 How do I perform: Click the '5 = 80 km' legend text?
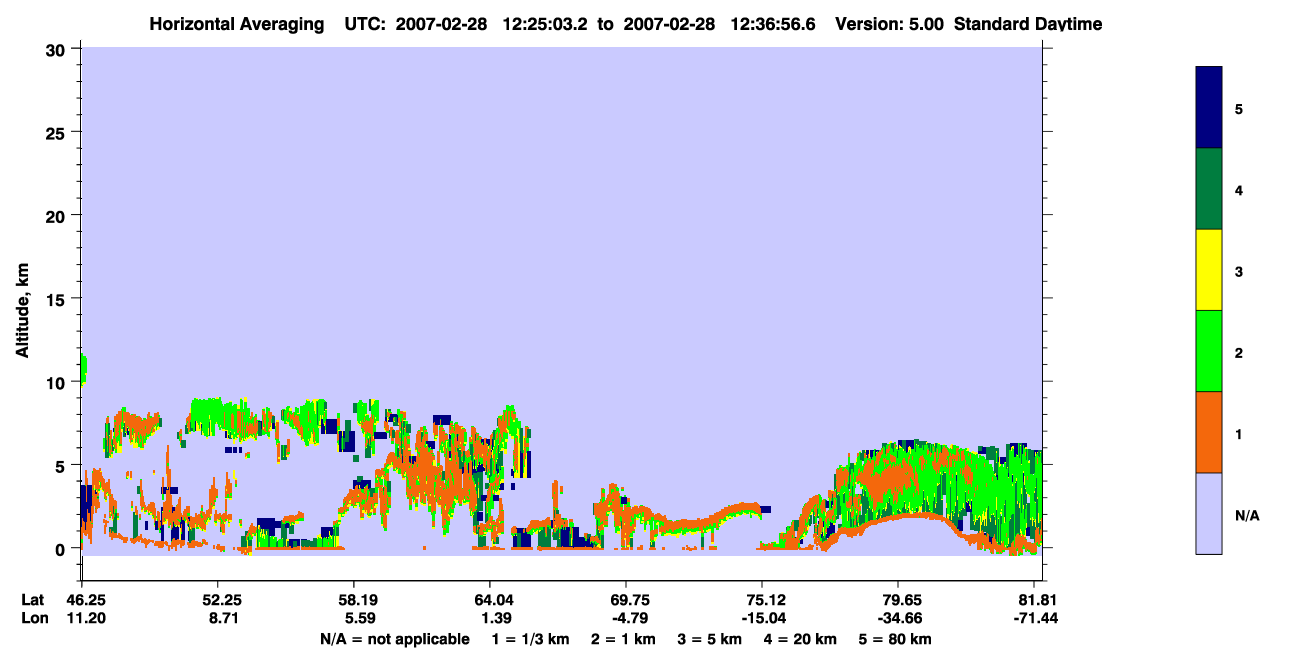click(896, 638)
